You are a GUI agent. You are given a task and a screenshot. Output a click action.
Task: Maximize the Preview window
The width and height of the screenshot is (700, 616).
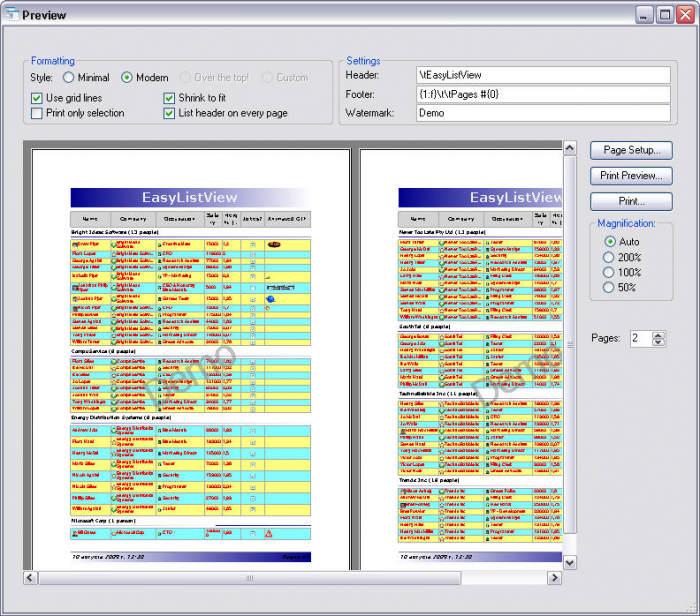point(665,15)
